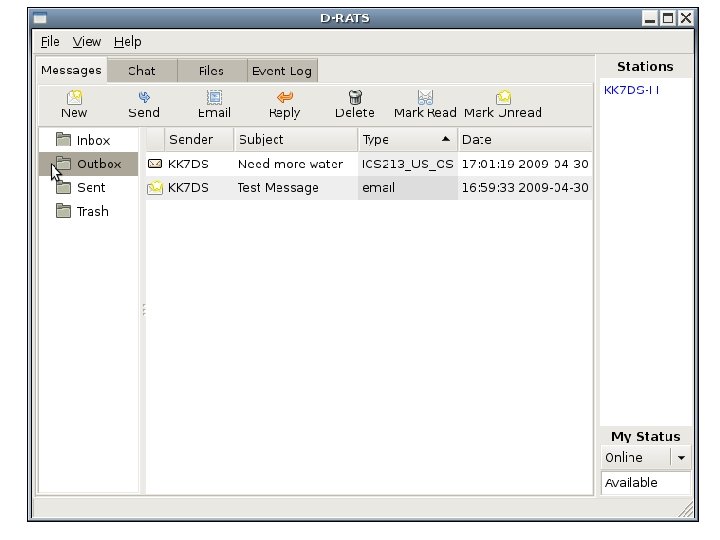Viewport: 720px width, 540px height.
Task: Click the ICS213_US_CS type cell
Action: click(x=407, y=164)
